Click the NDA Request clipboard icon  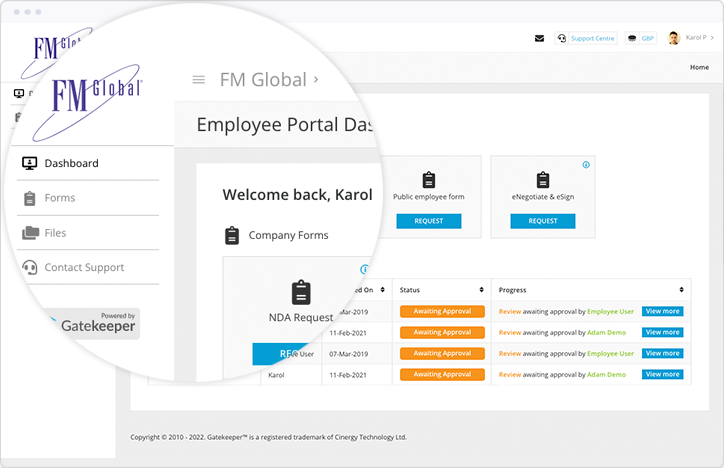tap(301, 293)
